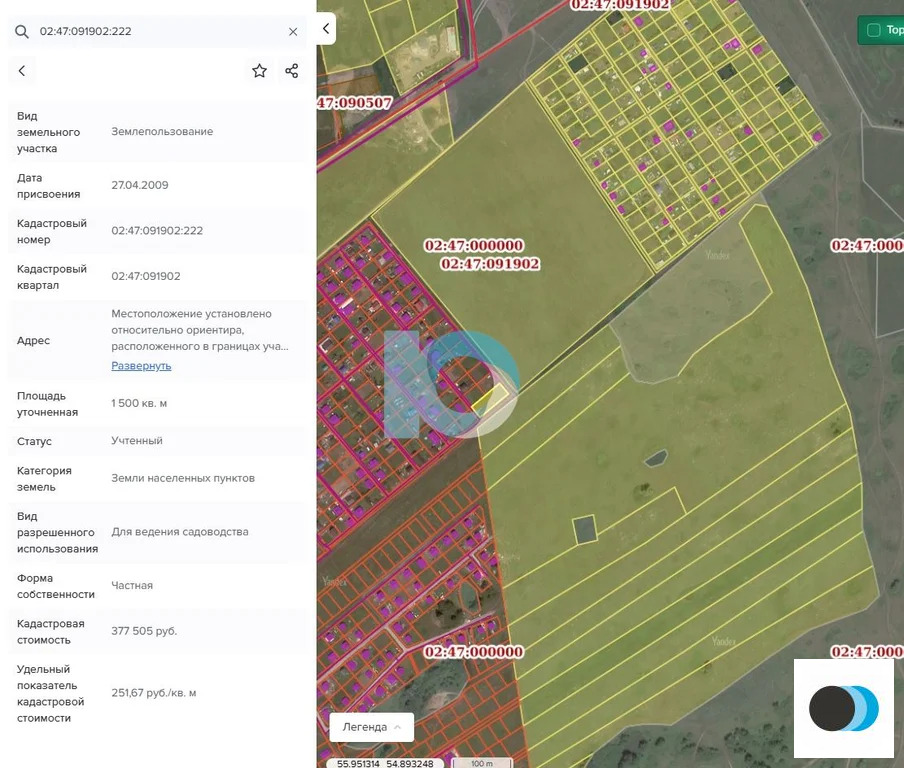Click the 251,67 руб./кв. м value
The height and width of the screenshot is (768, 904).
pos(153,692)
